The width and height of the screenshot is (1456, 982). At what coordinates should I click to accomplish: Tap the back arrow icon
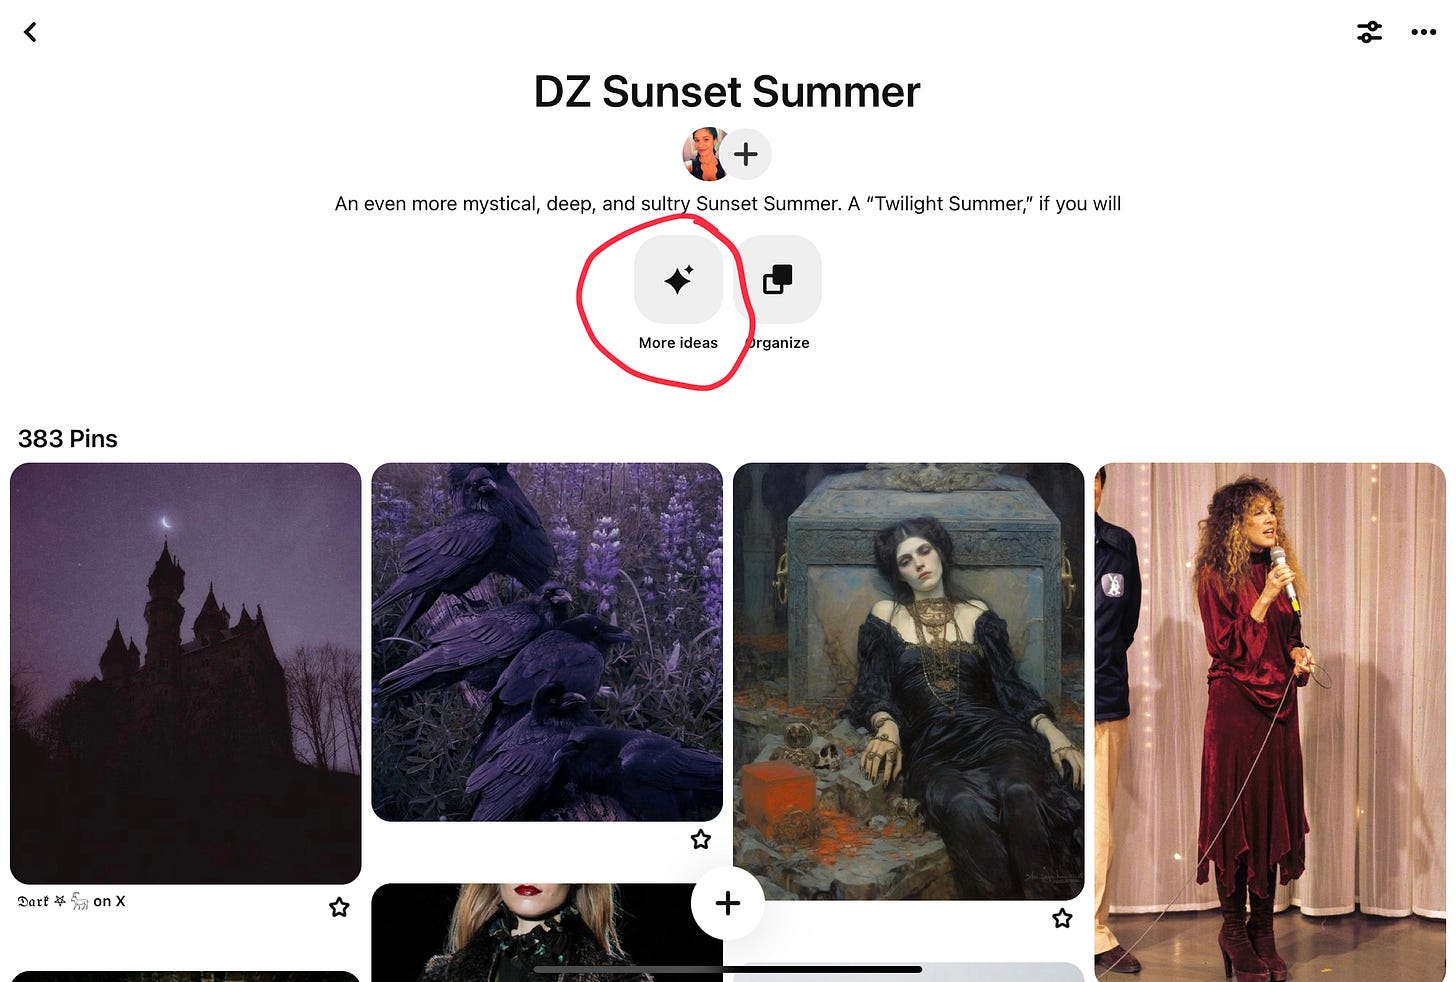click(30, 32)
